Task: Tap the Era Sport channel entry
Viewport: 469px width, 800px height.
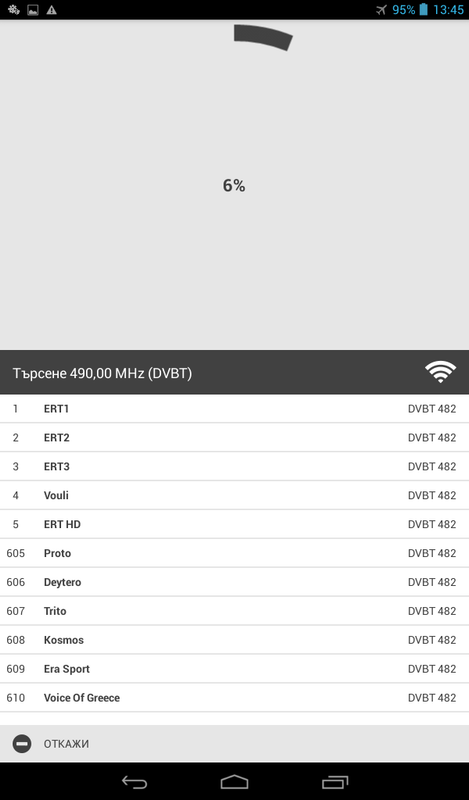Action: (234, 669)
